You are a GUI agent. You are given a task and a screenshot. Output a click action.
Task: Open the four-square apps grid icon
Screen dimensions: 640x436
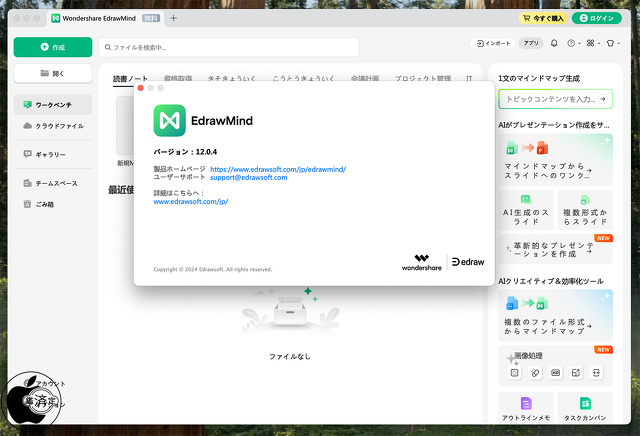[x=590, y=43]
